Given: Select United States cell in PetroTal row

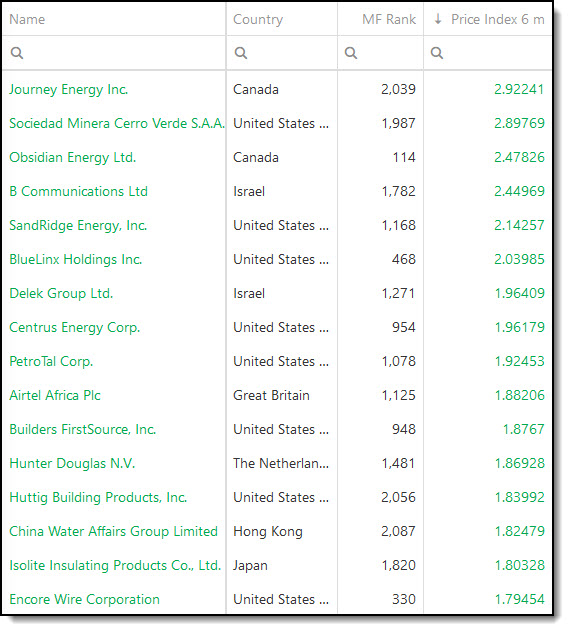Looking at the screenshot, I should coord(281,361).
